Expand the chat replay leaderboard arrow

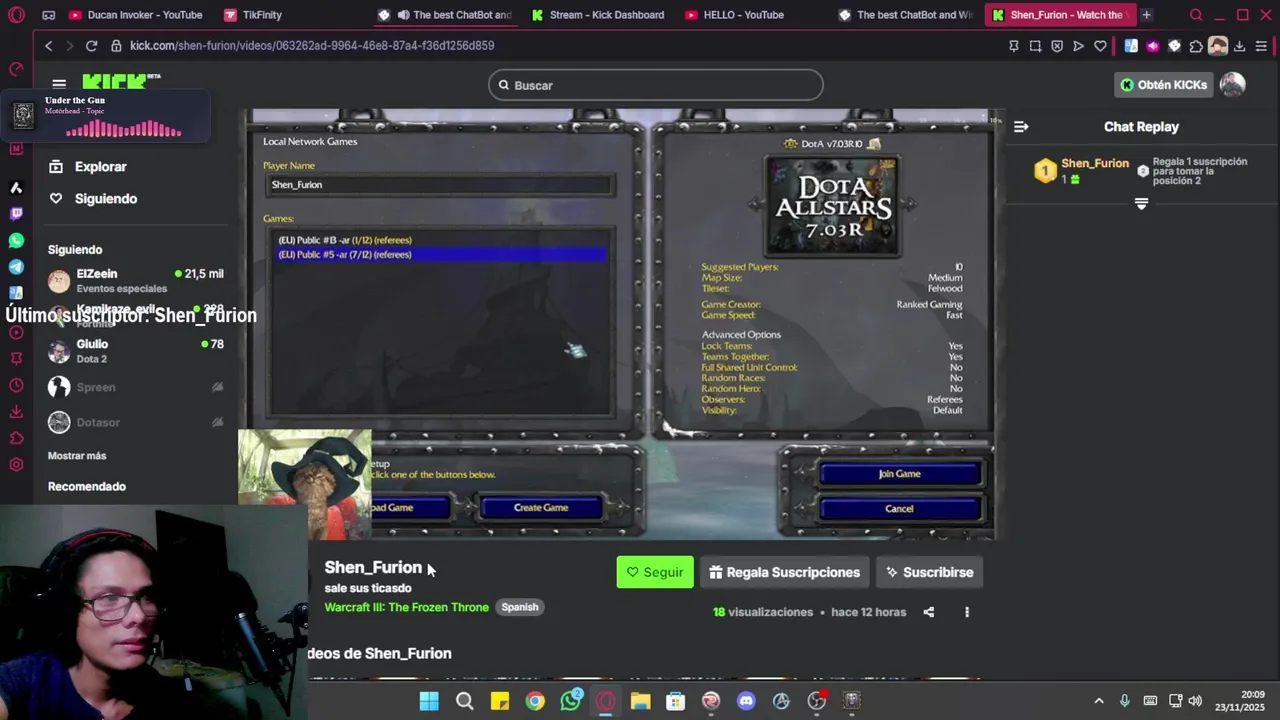pos(1141,204)
